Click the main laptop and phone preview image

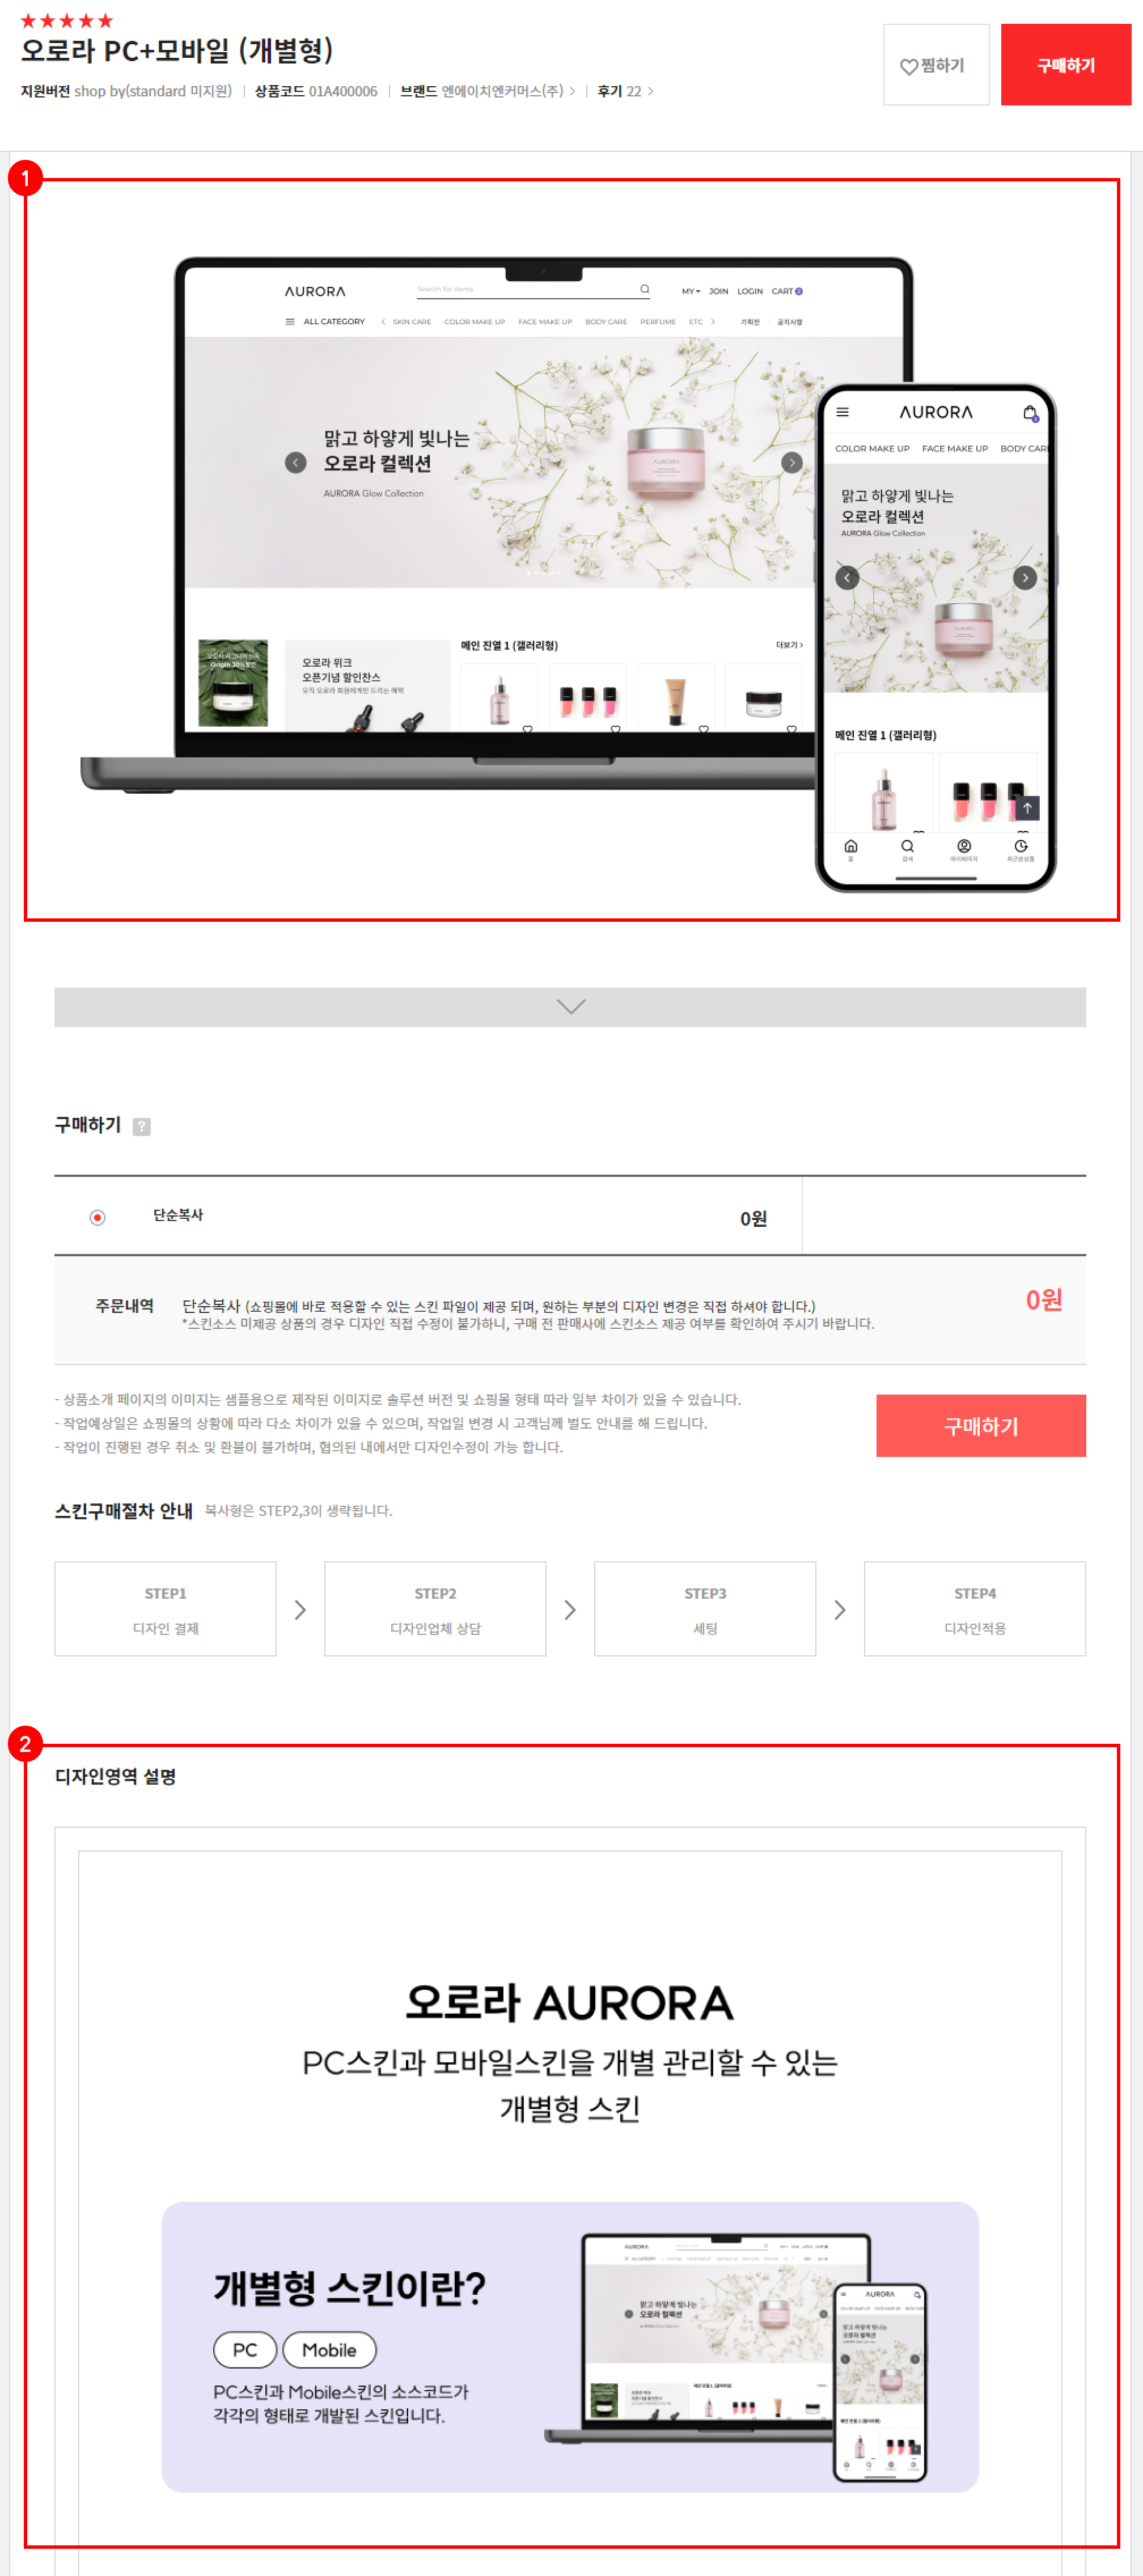coord(569,573)
